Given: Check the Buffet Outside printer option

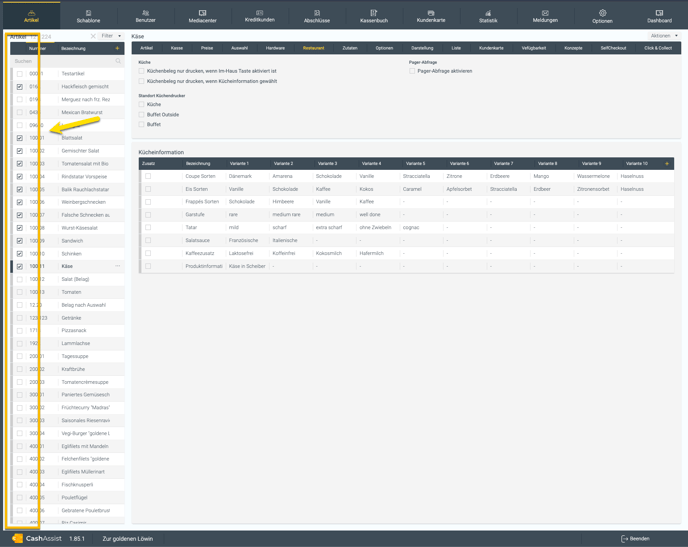Looking at the screenshot, I should click(142, 115).
